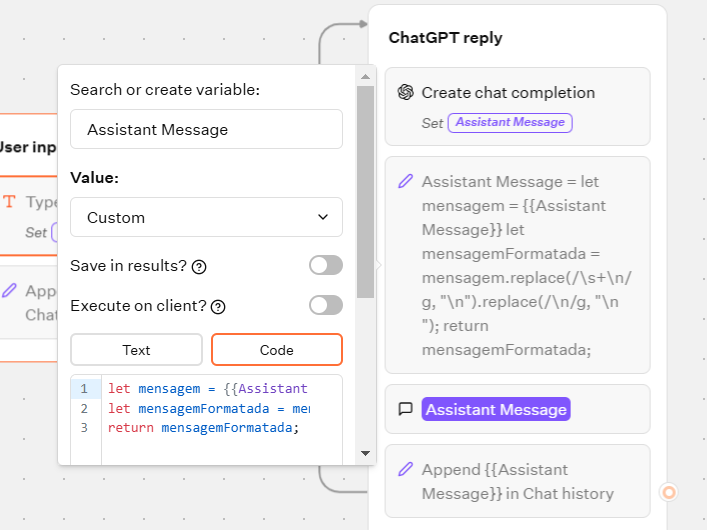Click the orange endpoint circle connector

coord(669,492)
